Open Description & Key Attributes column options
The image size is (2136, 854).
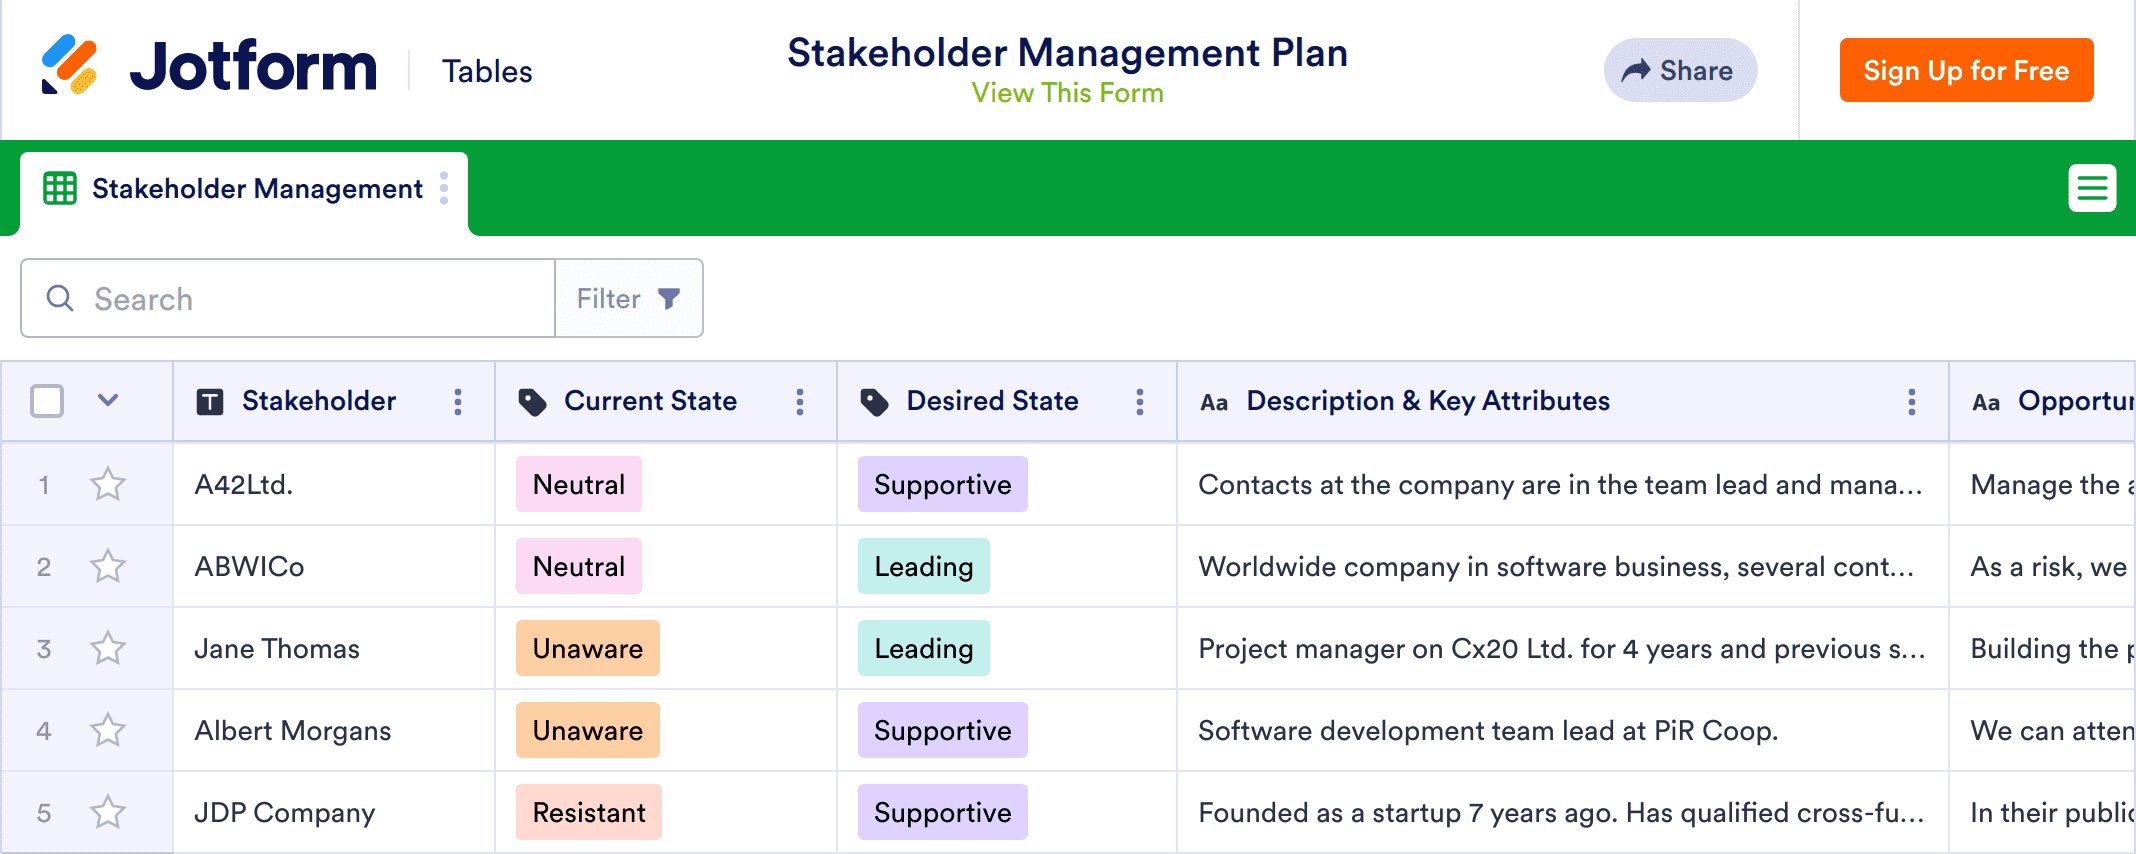(1912, 402)
